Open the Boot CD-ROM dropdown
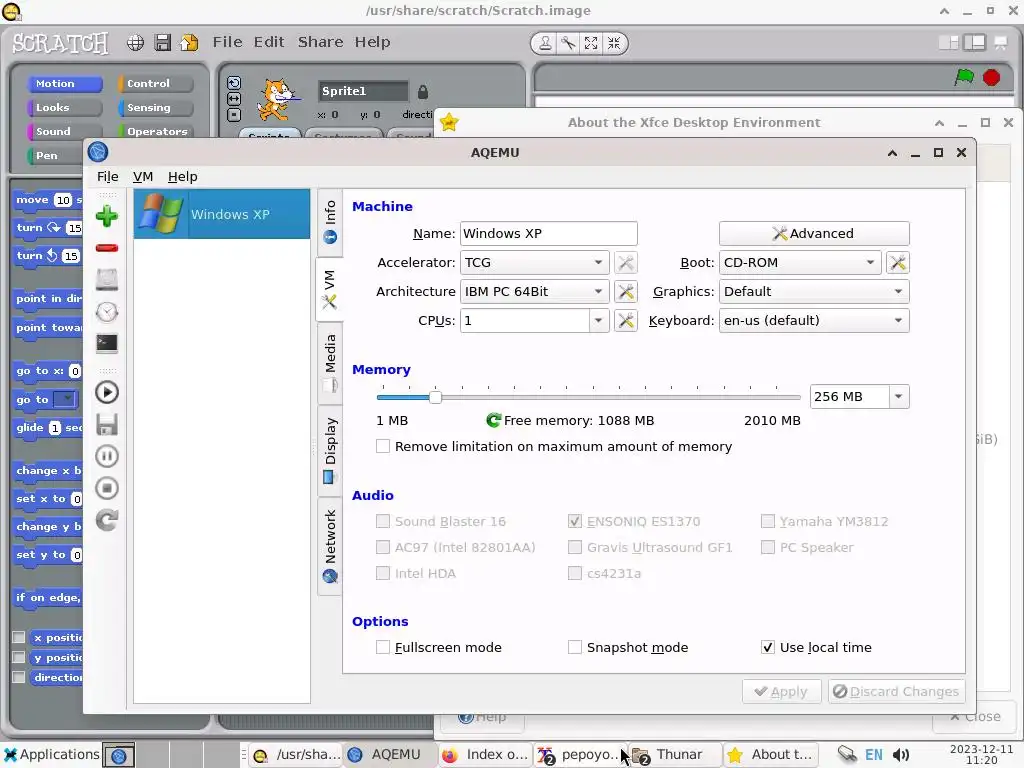Viewport: 1024px width, 768px height. pyautogui.click(x=800, y=263)
